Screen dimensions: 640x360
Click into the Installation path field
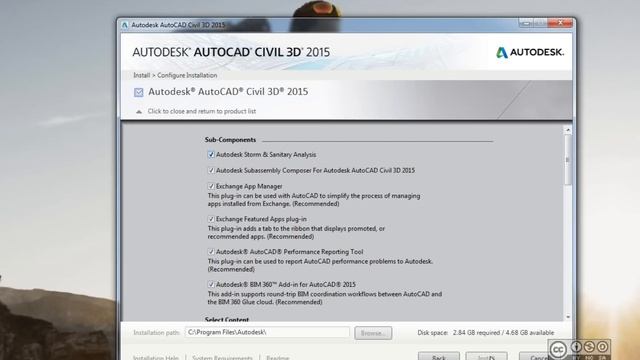click(x=267, y=333)
